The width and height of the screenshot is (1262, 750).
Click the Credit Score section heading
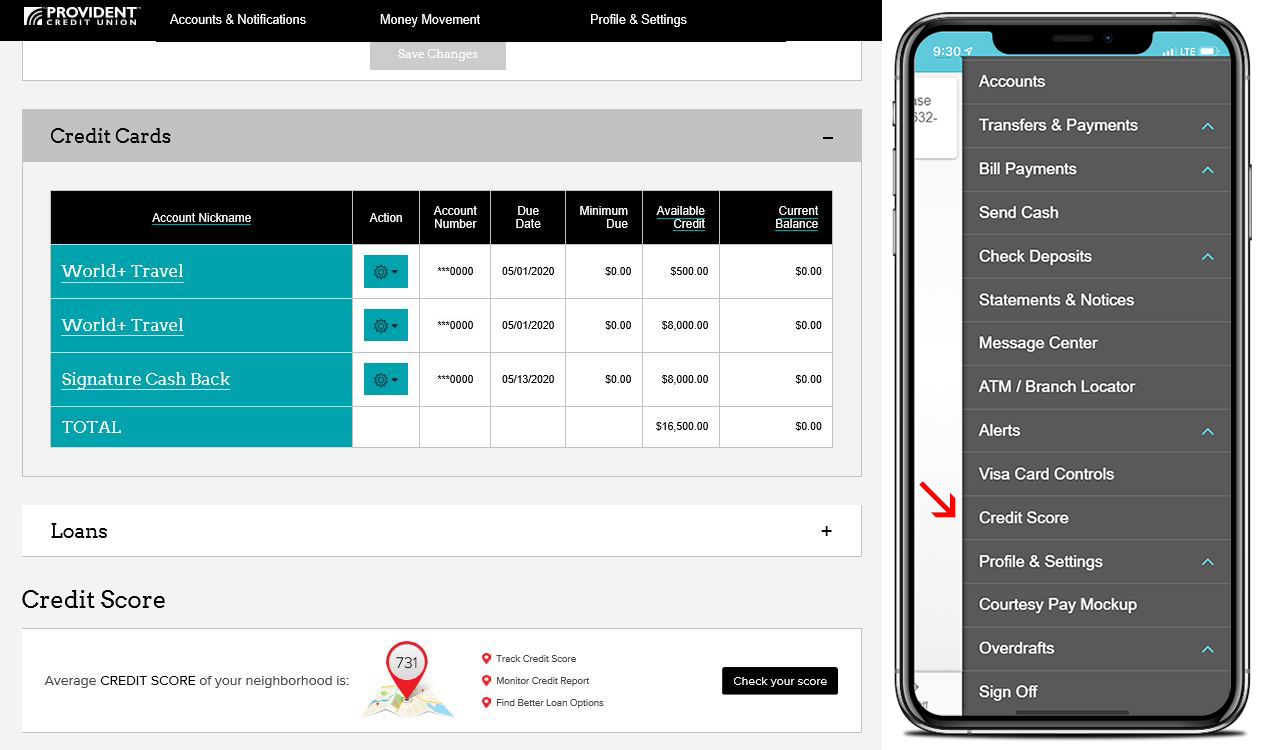pos(93,599)
